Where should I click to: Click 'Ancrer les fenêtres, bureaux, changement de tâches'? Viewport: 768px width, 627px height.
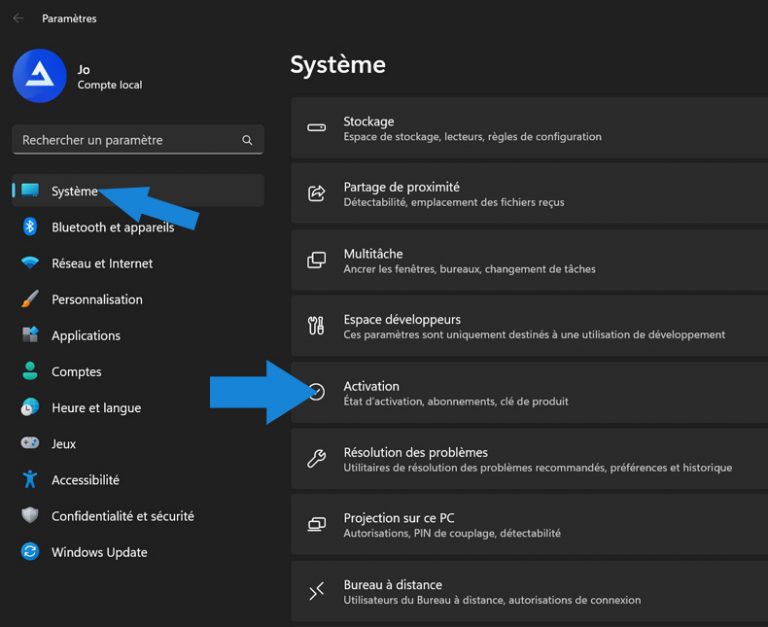click(469, 269)
